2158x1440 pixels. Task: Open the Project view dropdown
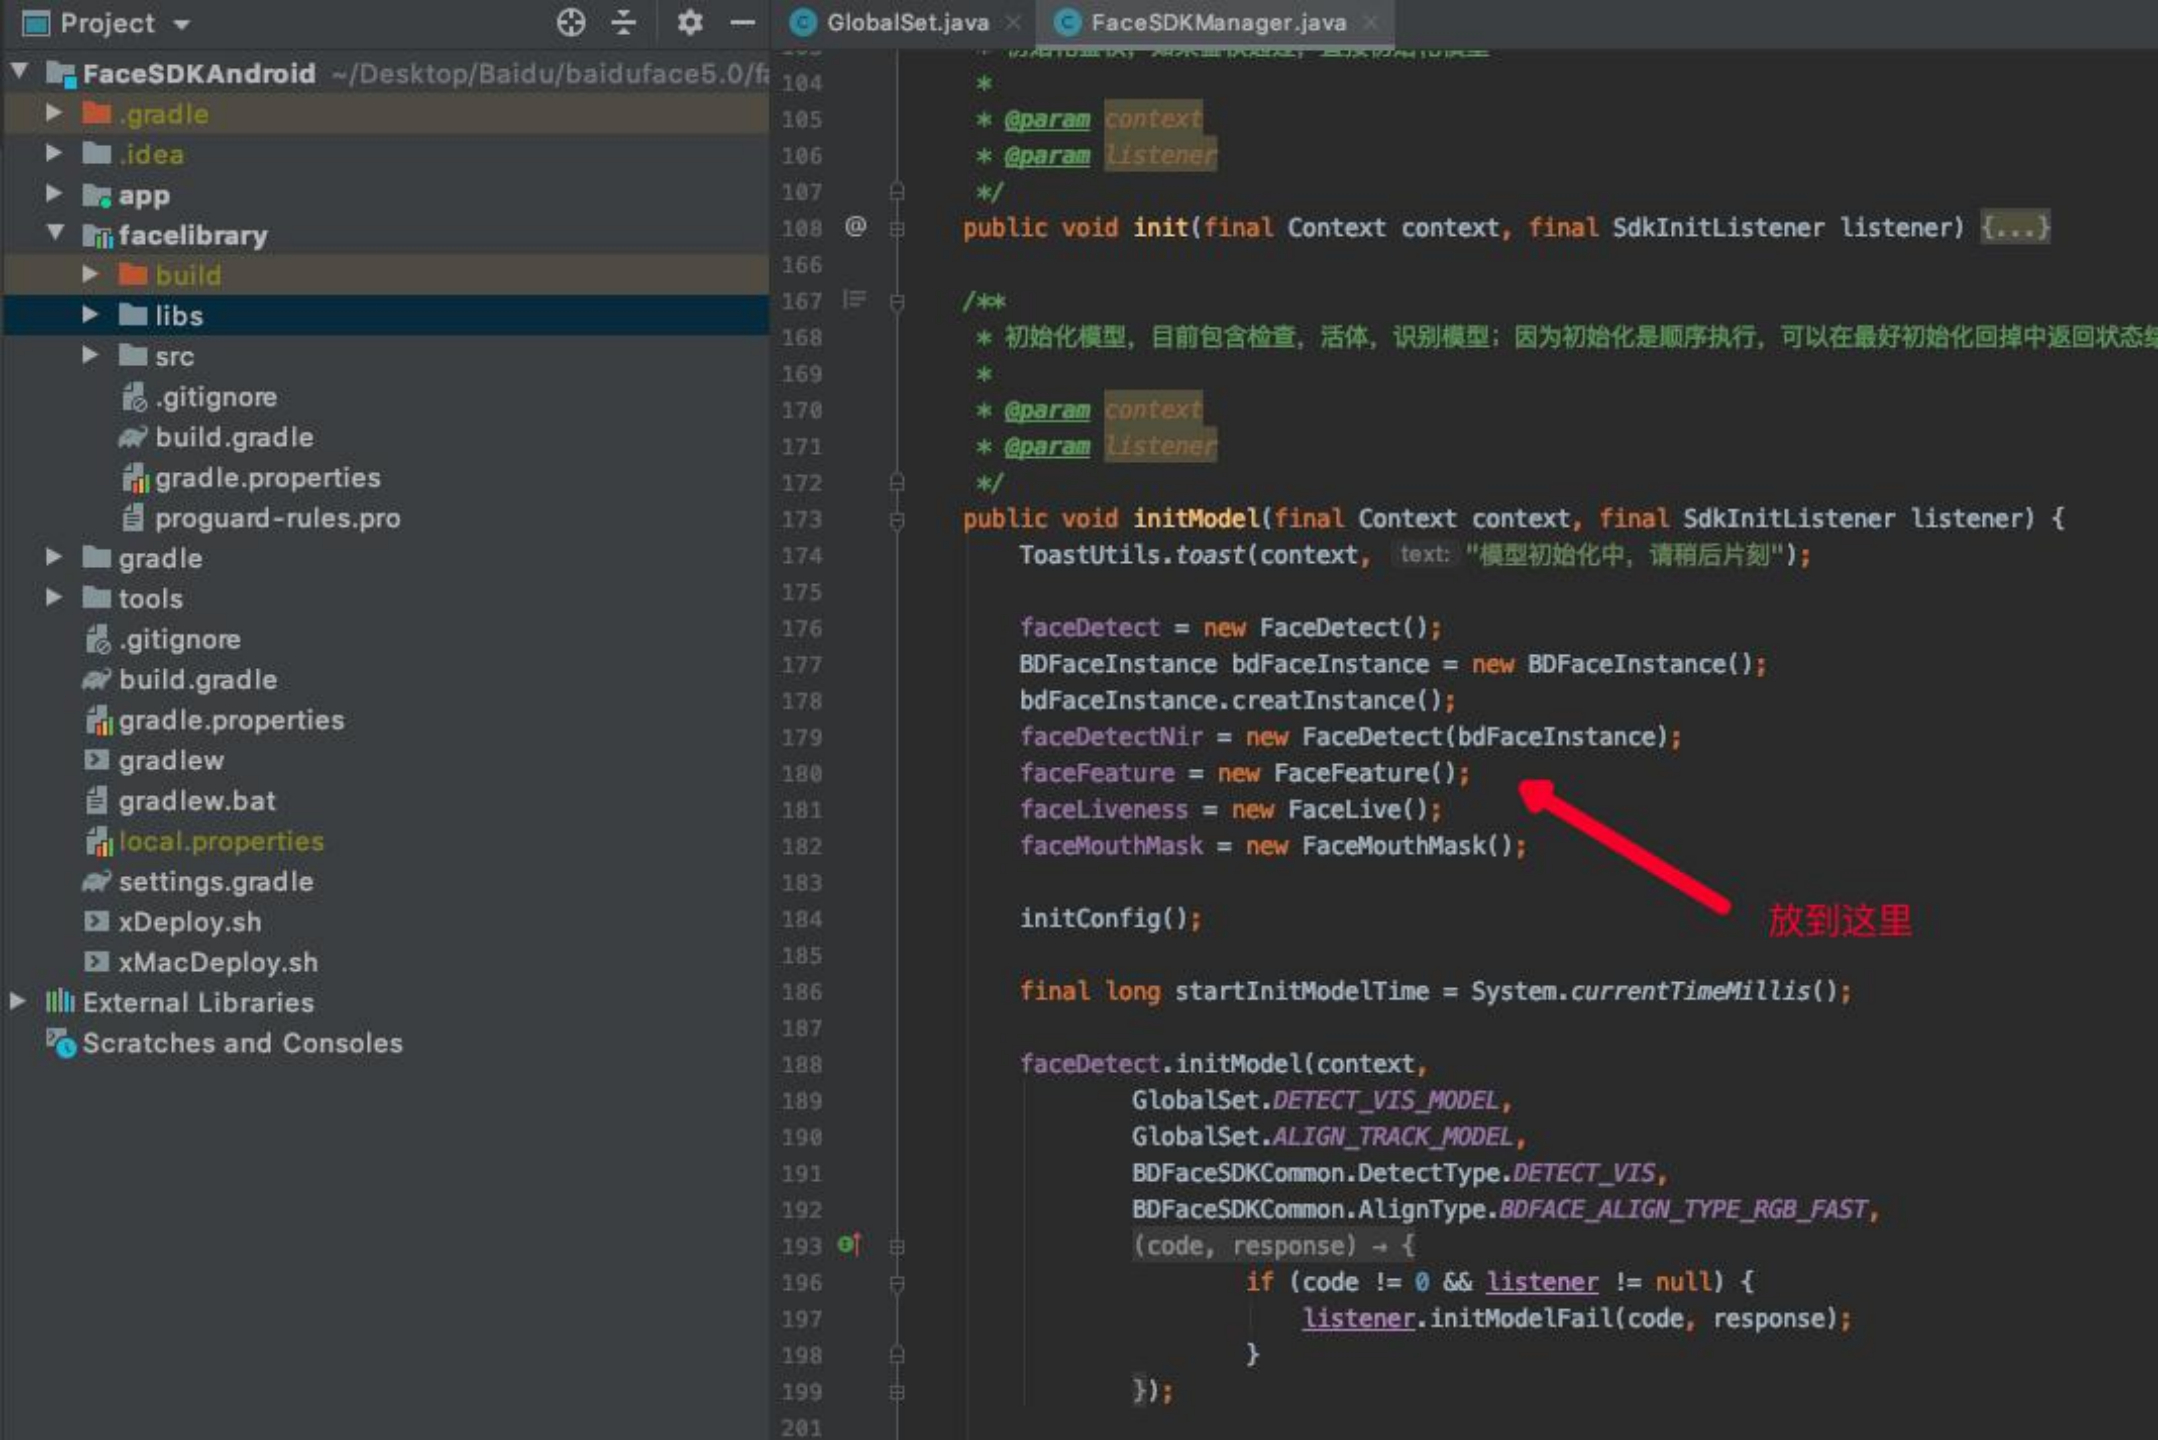181,24
